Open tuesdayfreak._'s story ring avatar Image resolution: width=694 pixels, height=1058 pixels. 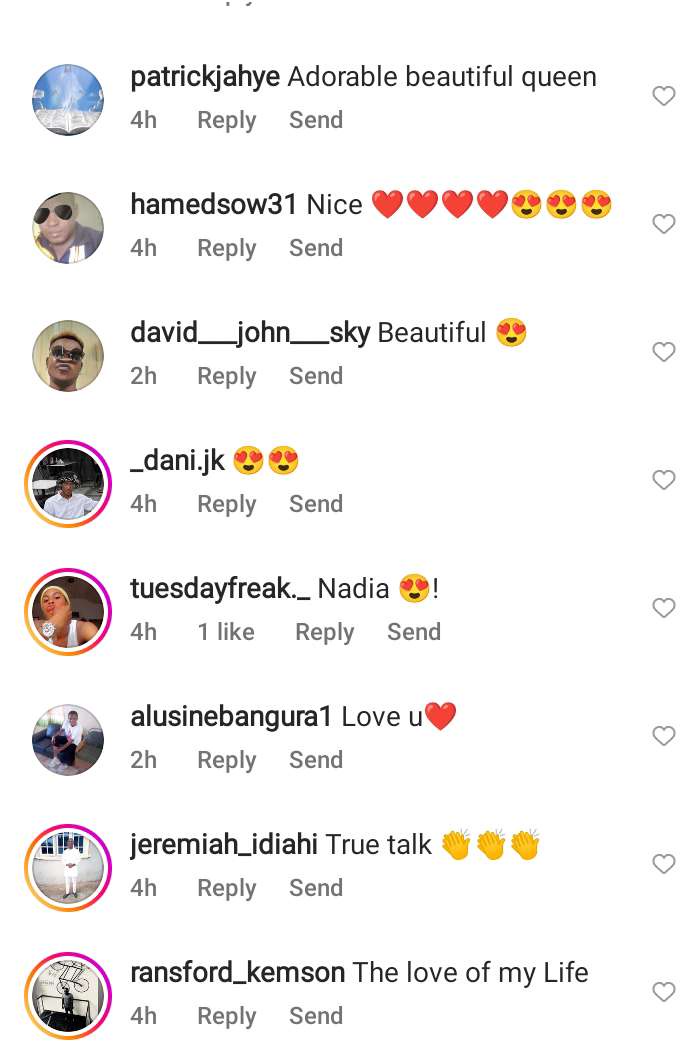[68, 612]
